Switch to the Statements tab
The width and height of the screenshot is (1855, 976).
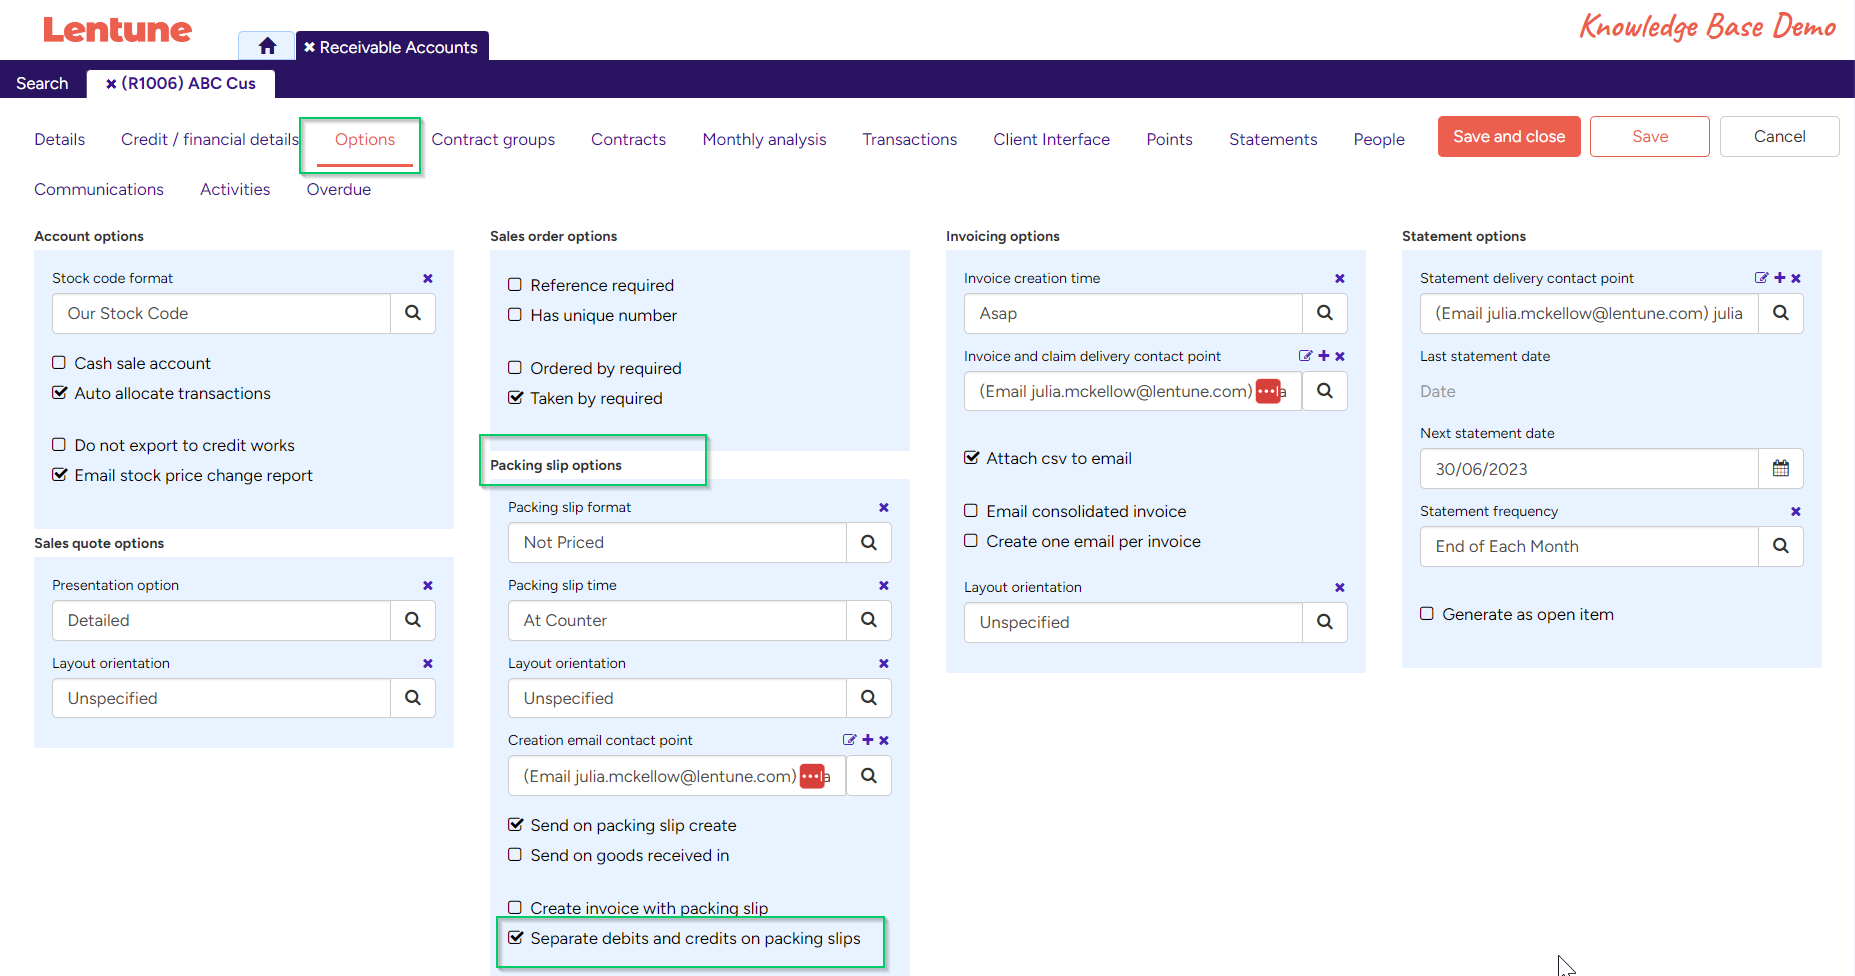point(1273,139)
